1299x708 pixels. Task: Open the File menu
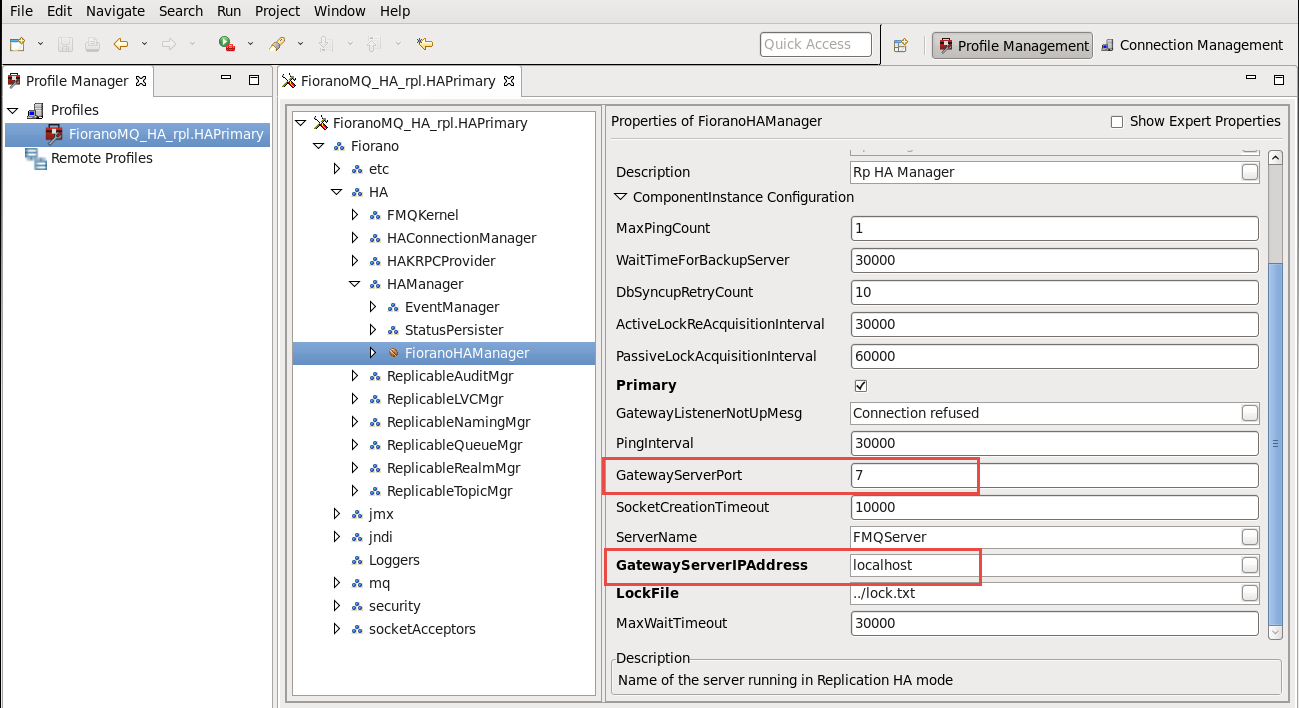21,11
